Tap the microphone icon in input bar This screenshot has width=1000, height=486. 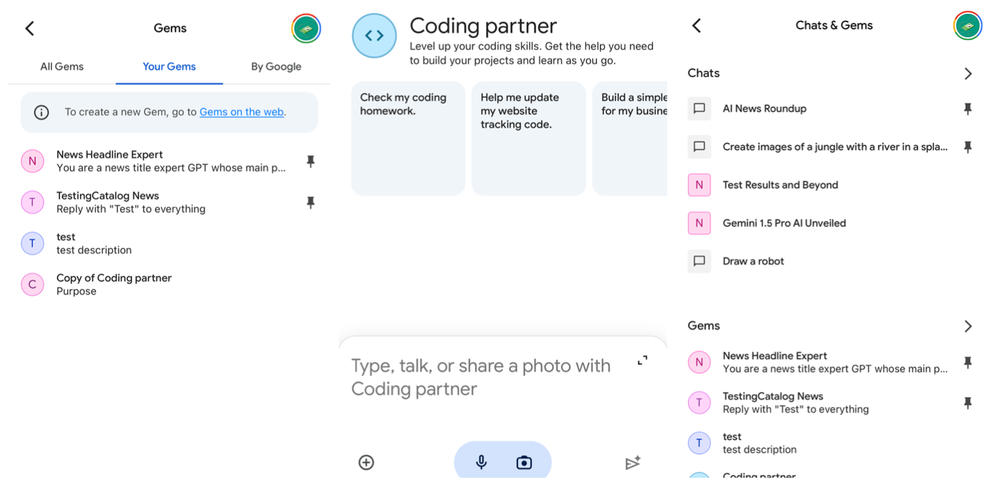481,462
